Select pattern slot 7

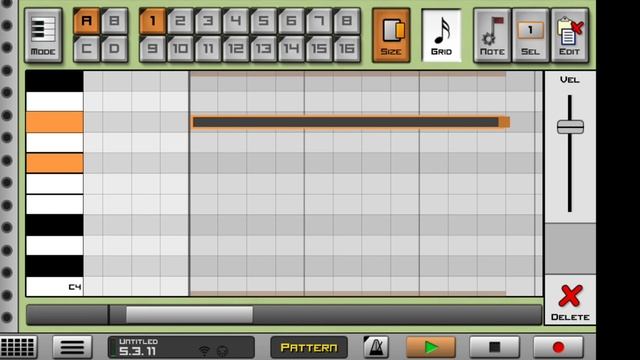coord(319,21)
